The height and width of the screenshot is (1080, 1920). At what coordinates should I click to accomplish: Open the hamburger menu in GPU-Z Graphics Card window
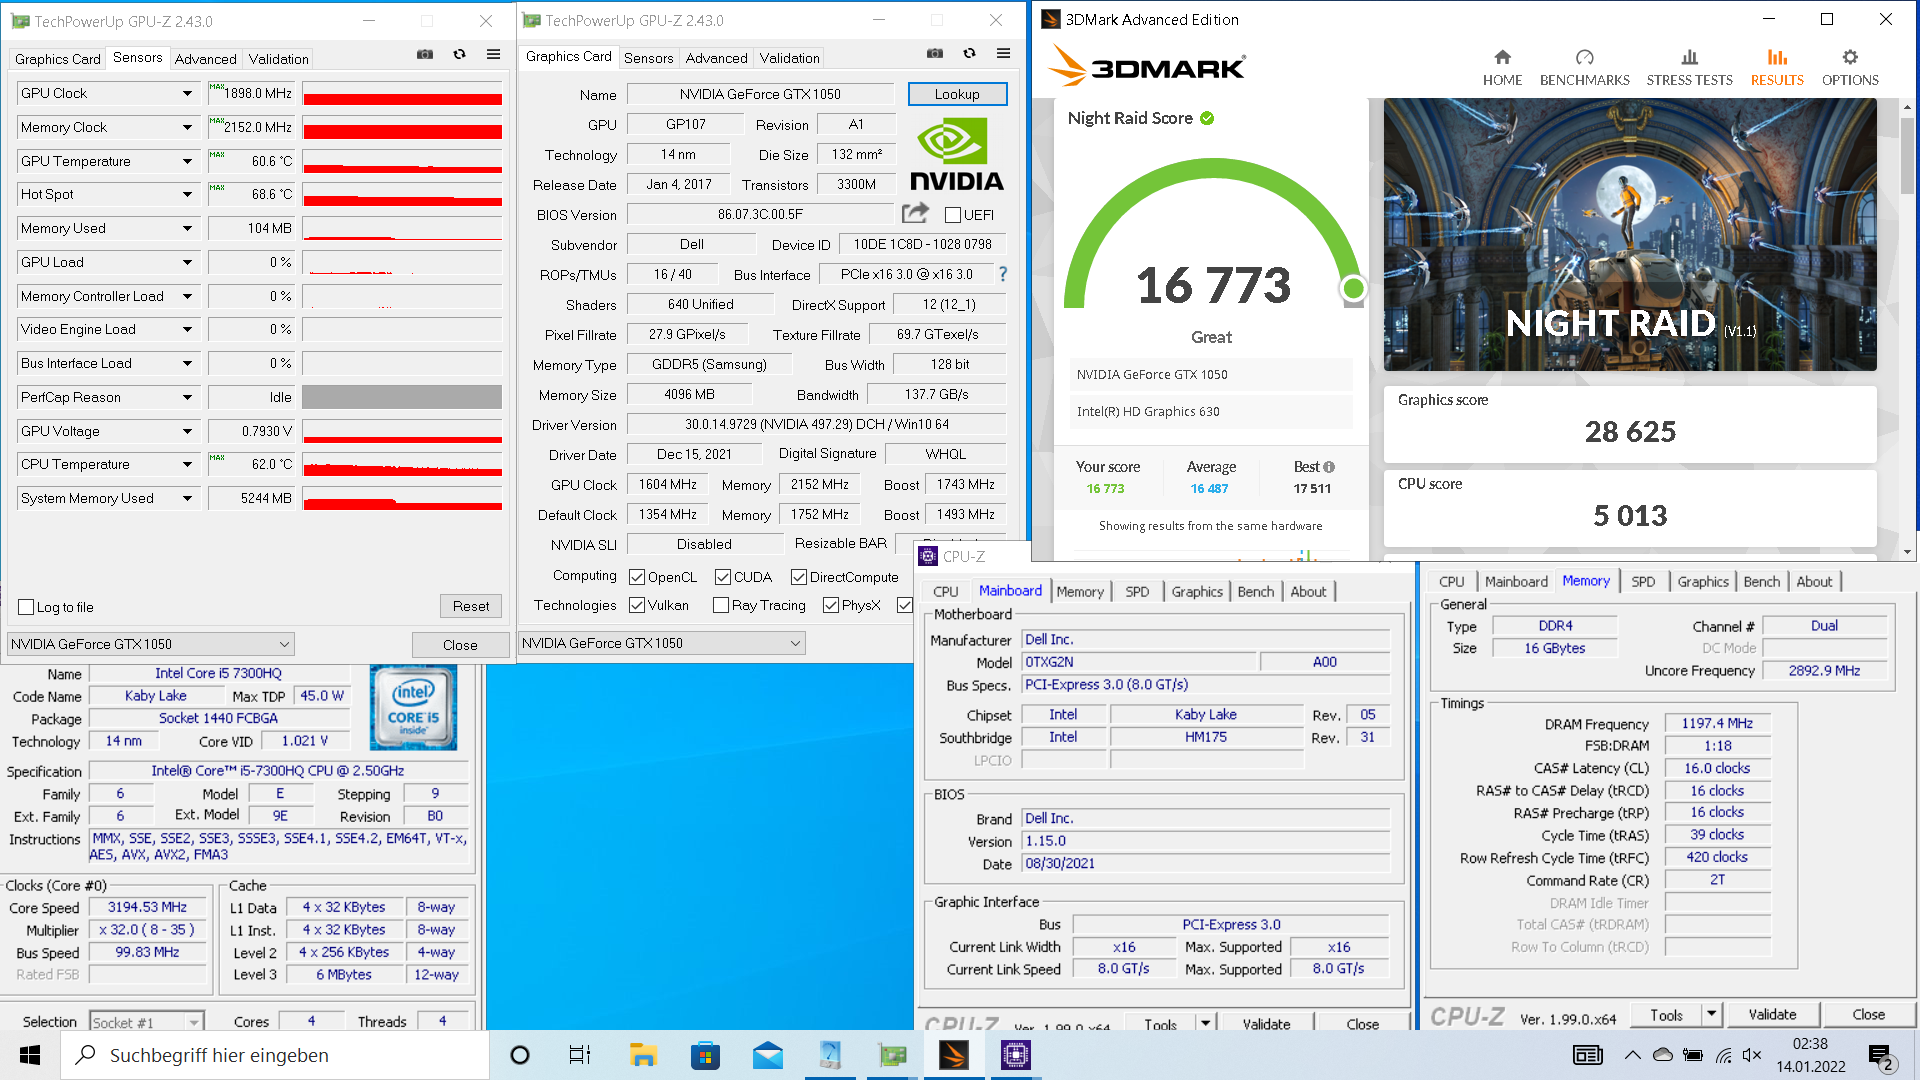(1003, 54)
